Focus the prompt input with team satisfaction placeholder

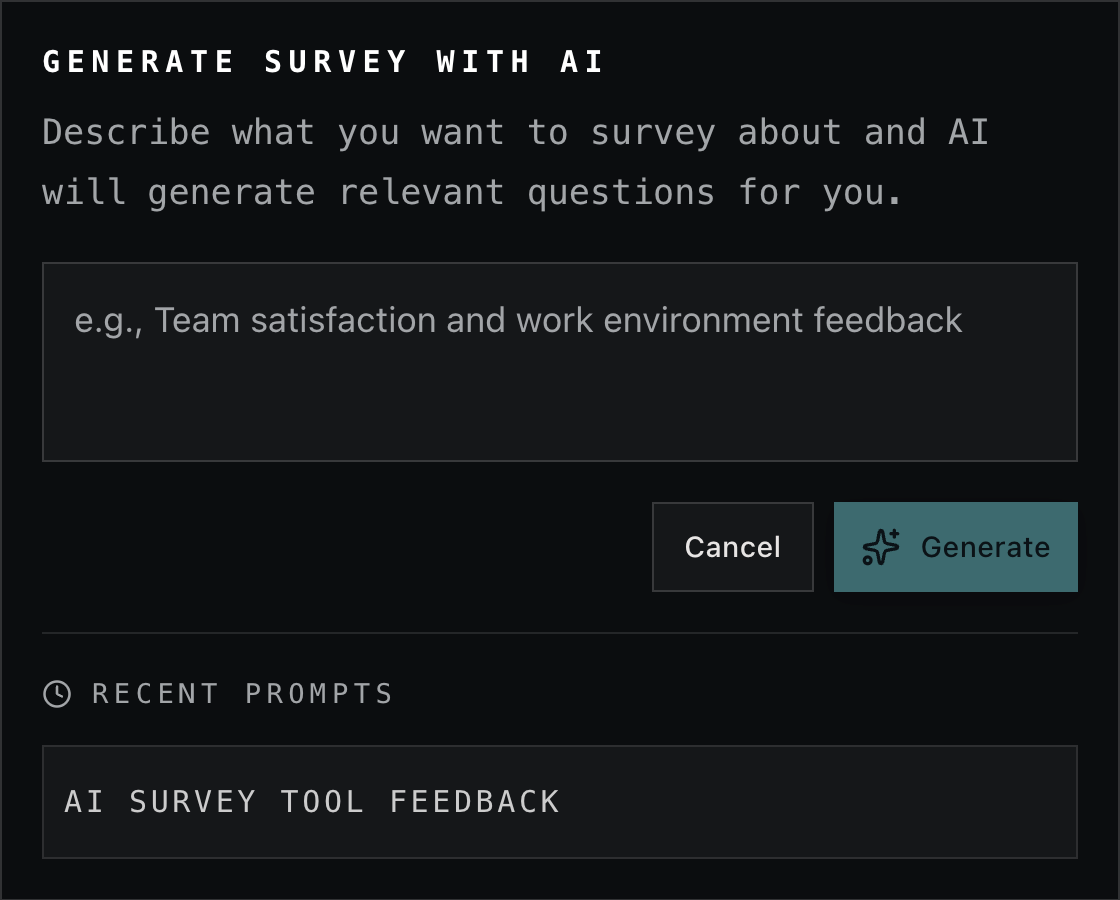pyautogui.click(x=560, y=360)
